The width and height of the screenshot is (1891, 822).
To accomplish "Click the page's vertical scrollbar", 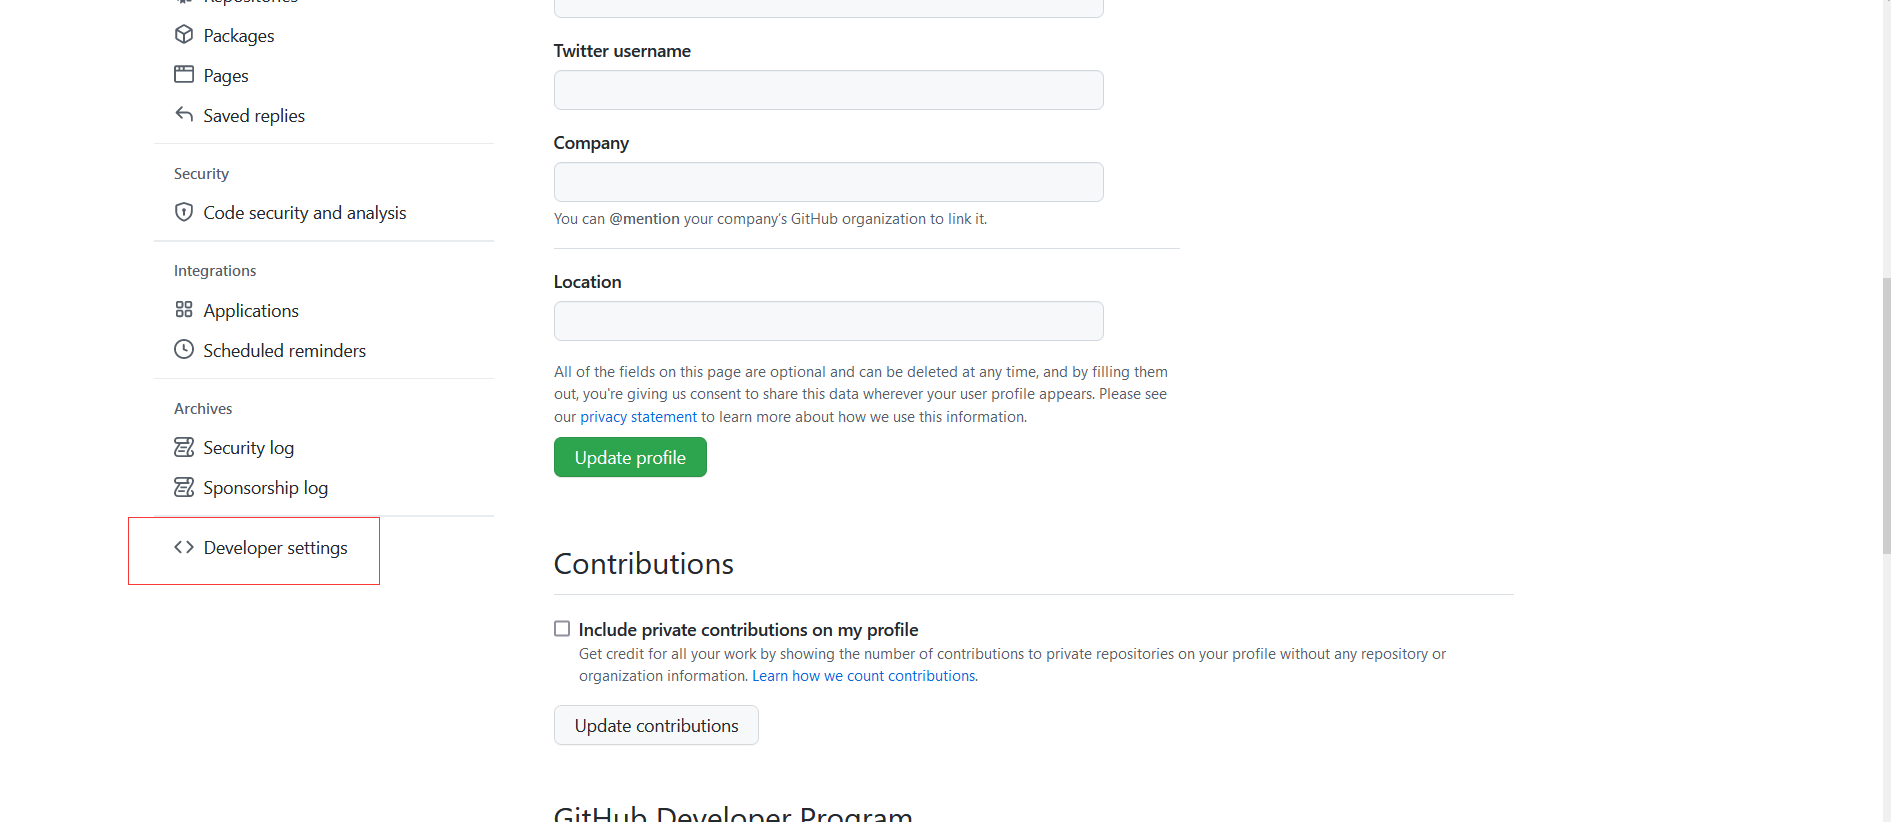I will (x=1886, y=415).
